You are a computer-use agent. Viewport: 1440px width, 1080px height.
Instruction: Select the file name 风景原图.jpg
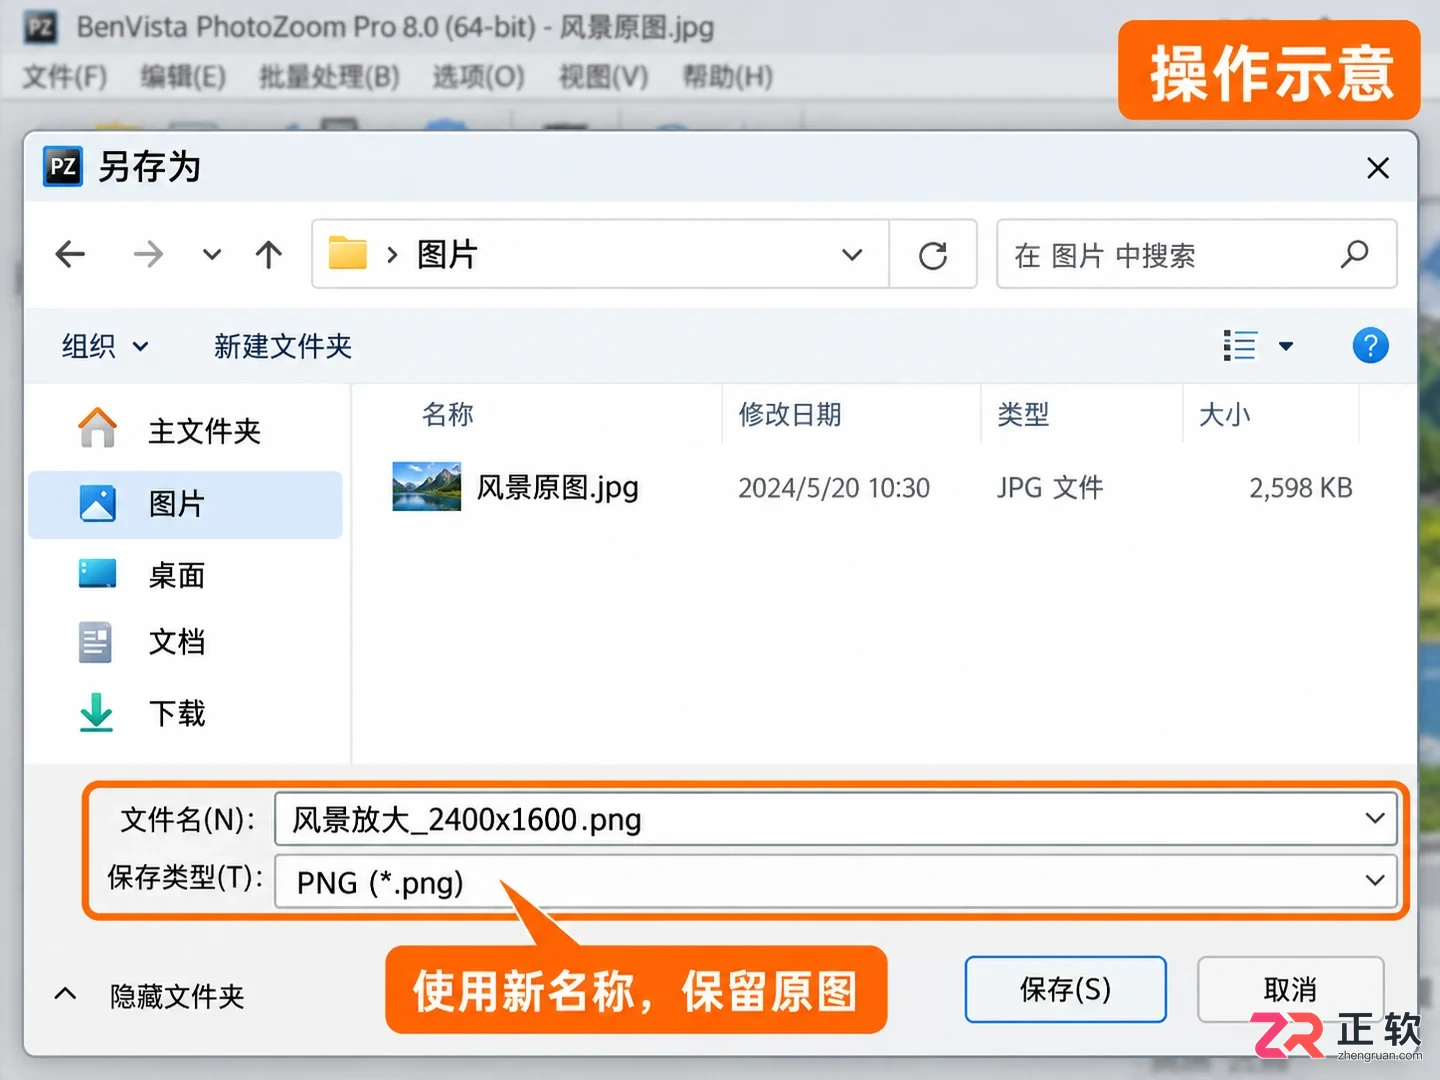(x=557, y=487)
